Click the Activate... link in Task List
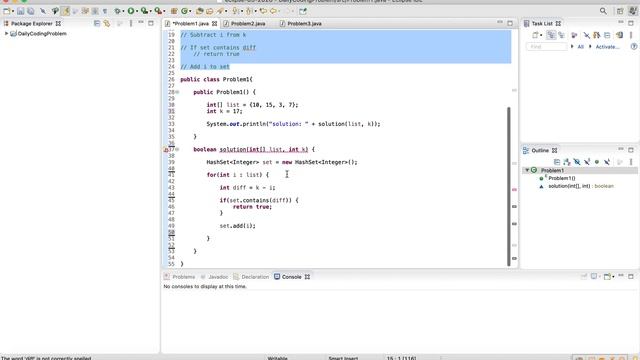Image resolution: width=640 pixels, height=360 pixels. pos(607,47)
